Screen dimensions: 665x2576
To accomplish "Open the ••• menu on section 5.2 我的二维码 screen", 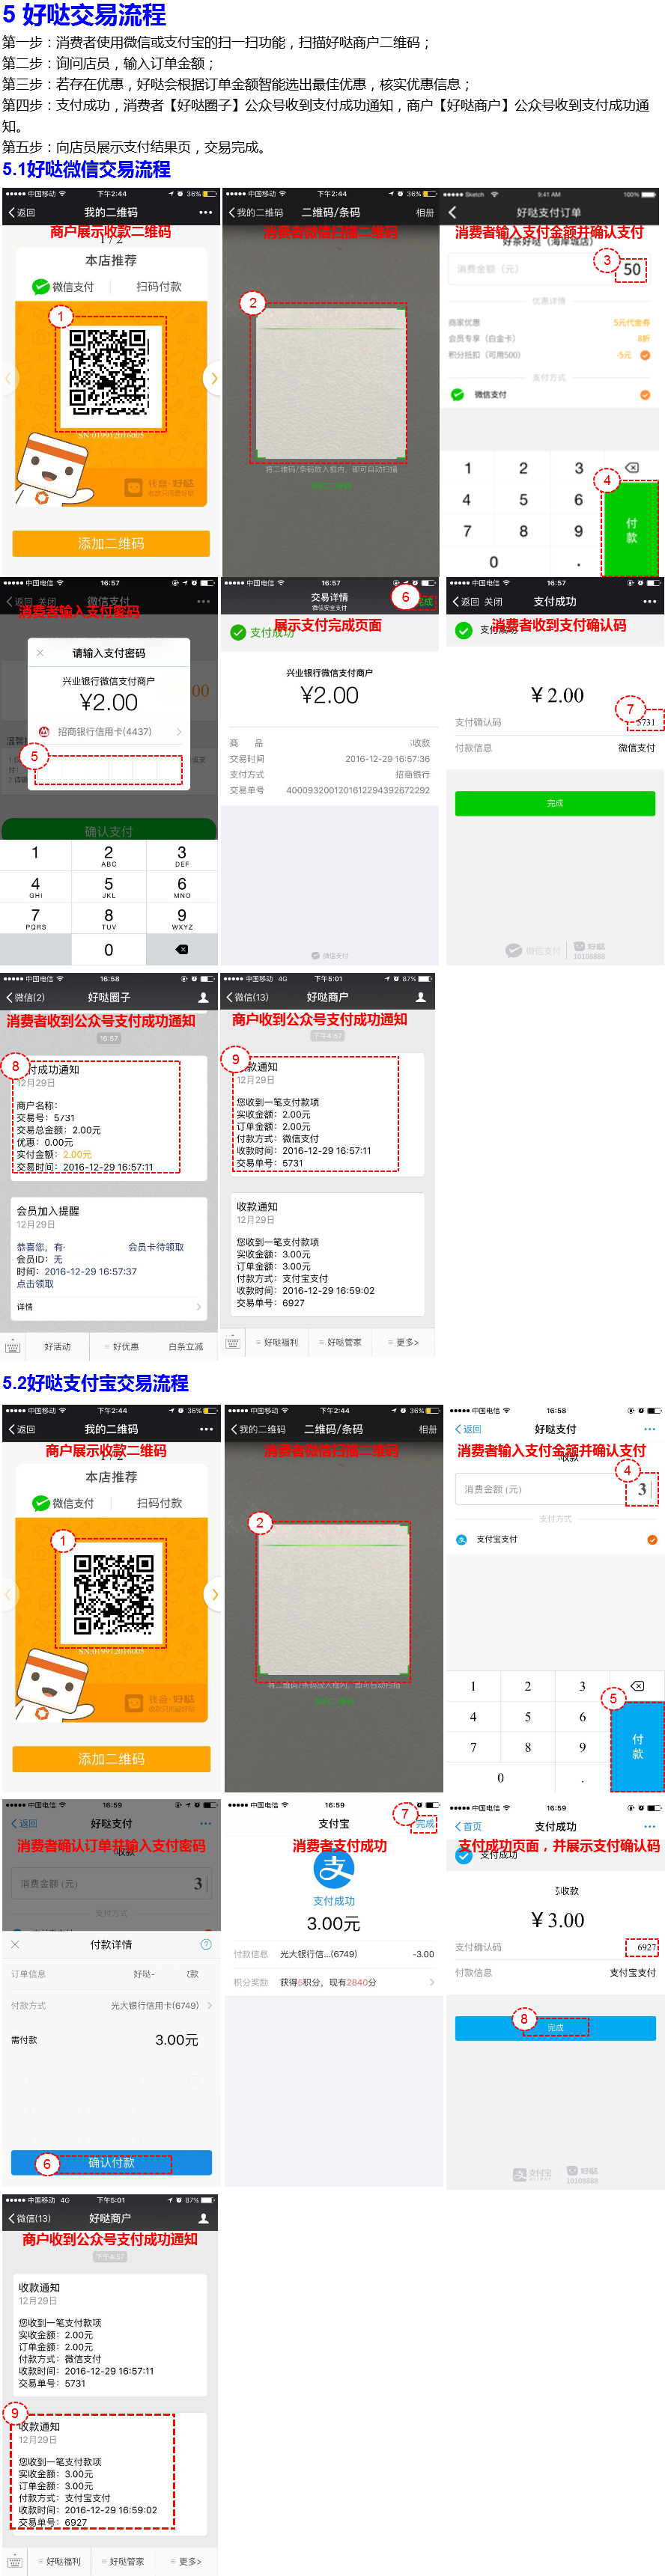I will point(206,1429).
